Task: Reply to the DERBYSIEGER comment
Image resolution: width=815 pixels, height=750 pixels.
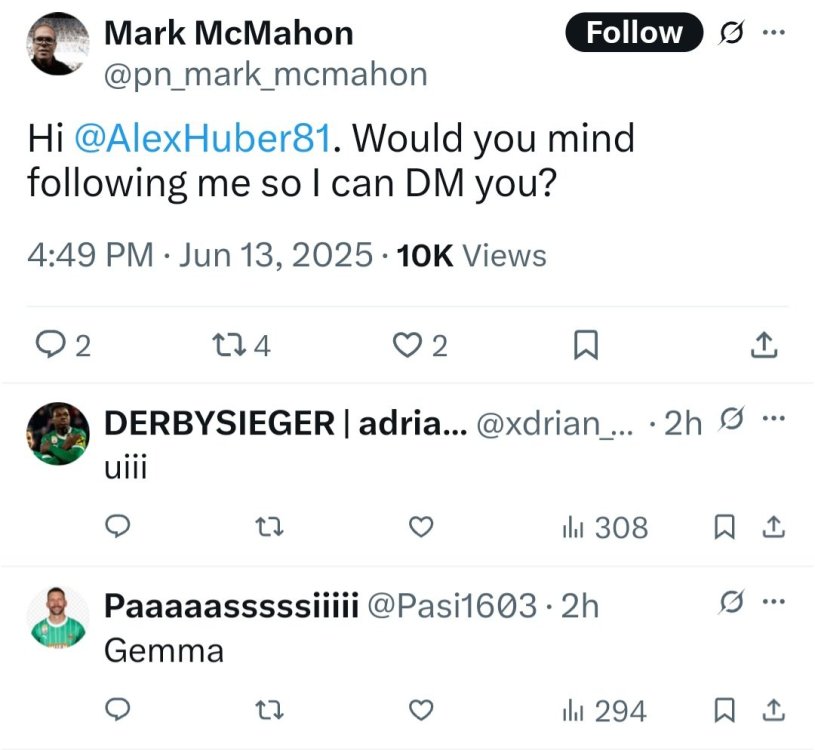Action: tap(118, 527)
